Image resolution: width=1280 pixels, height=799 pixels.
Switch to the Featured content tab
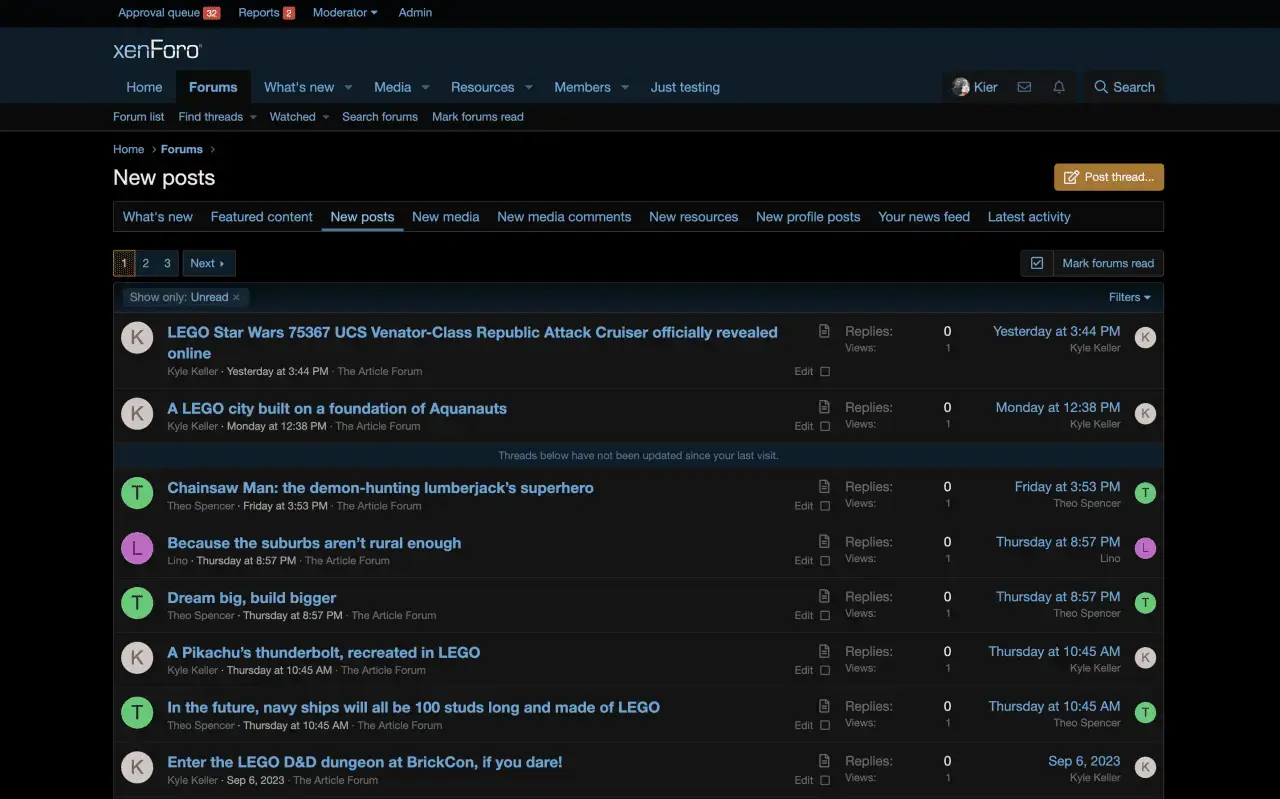[262, 217]
